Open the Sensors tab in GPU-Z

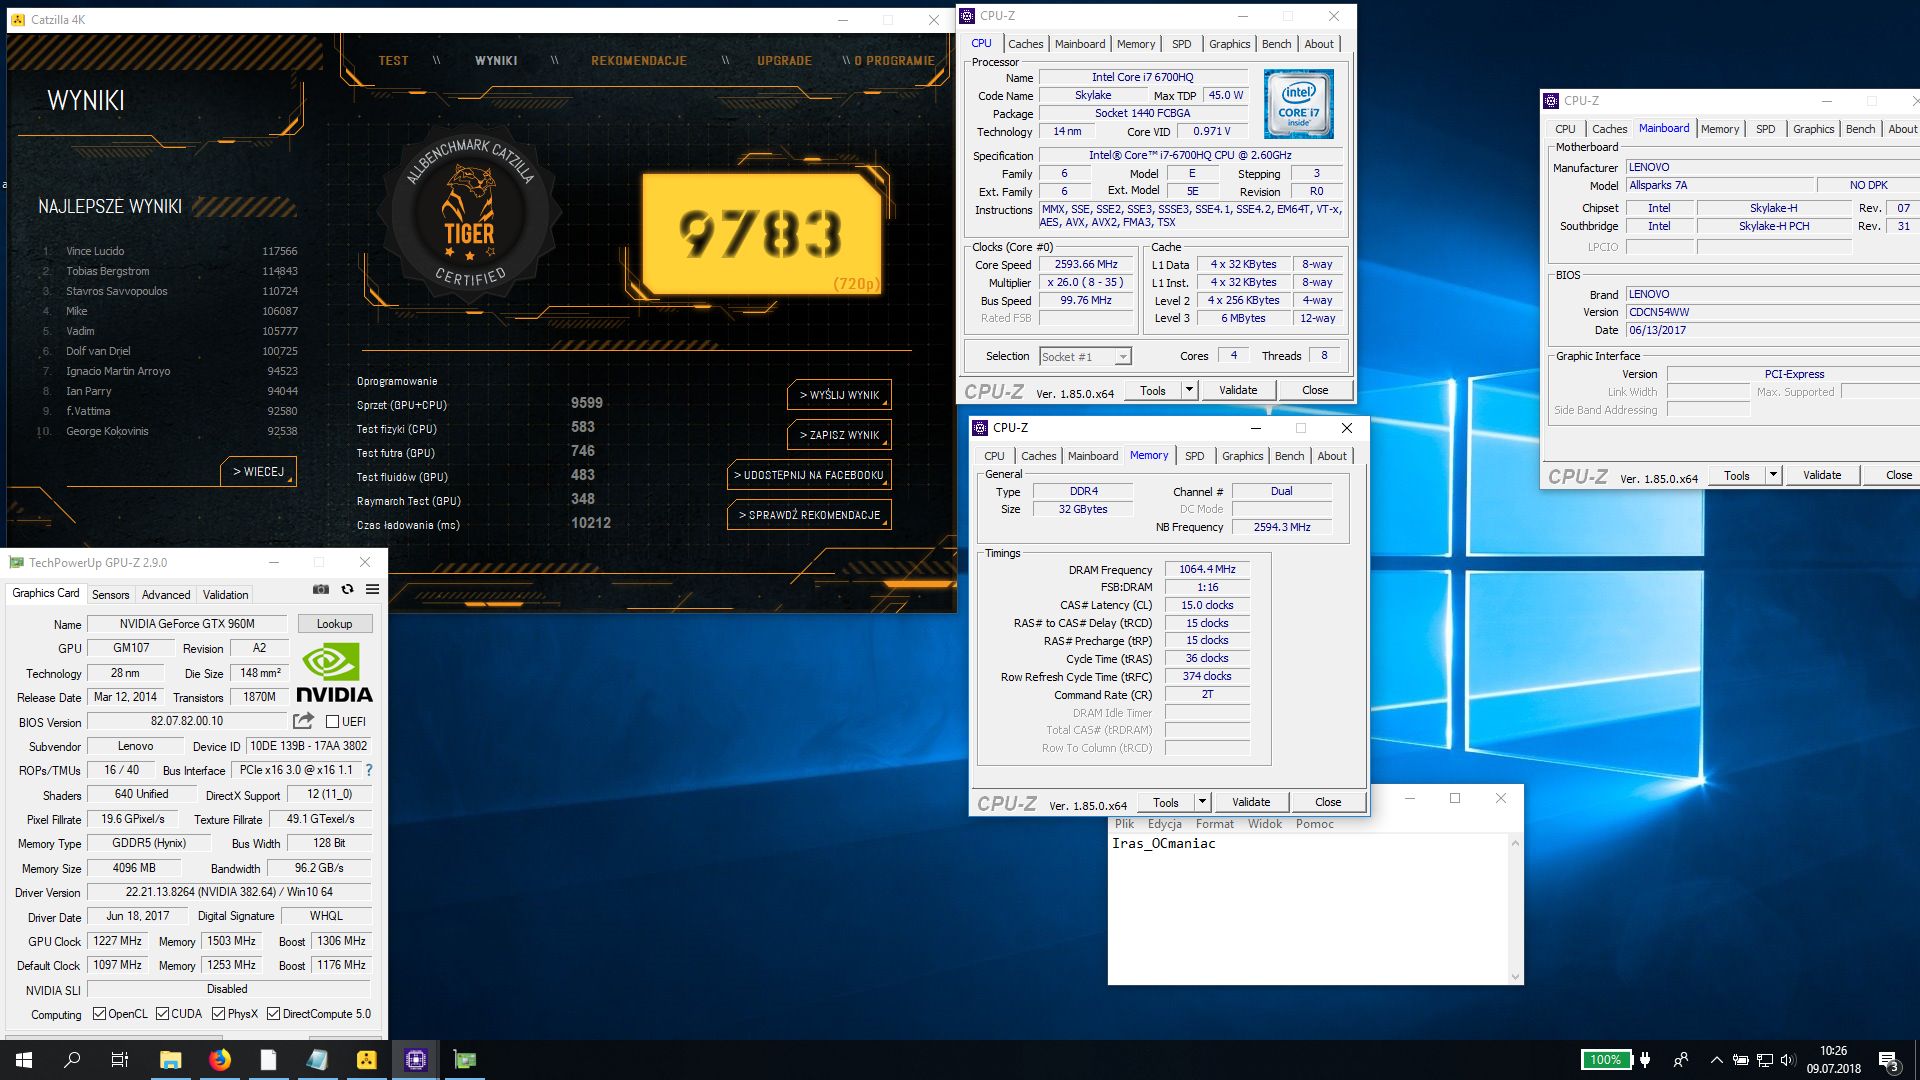pyautogui.click(x=110, y=594)
